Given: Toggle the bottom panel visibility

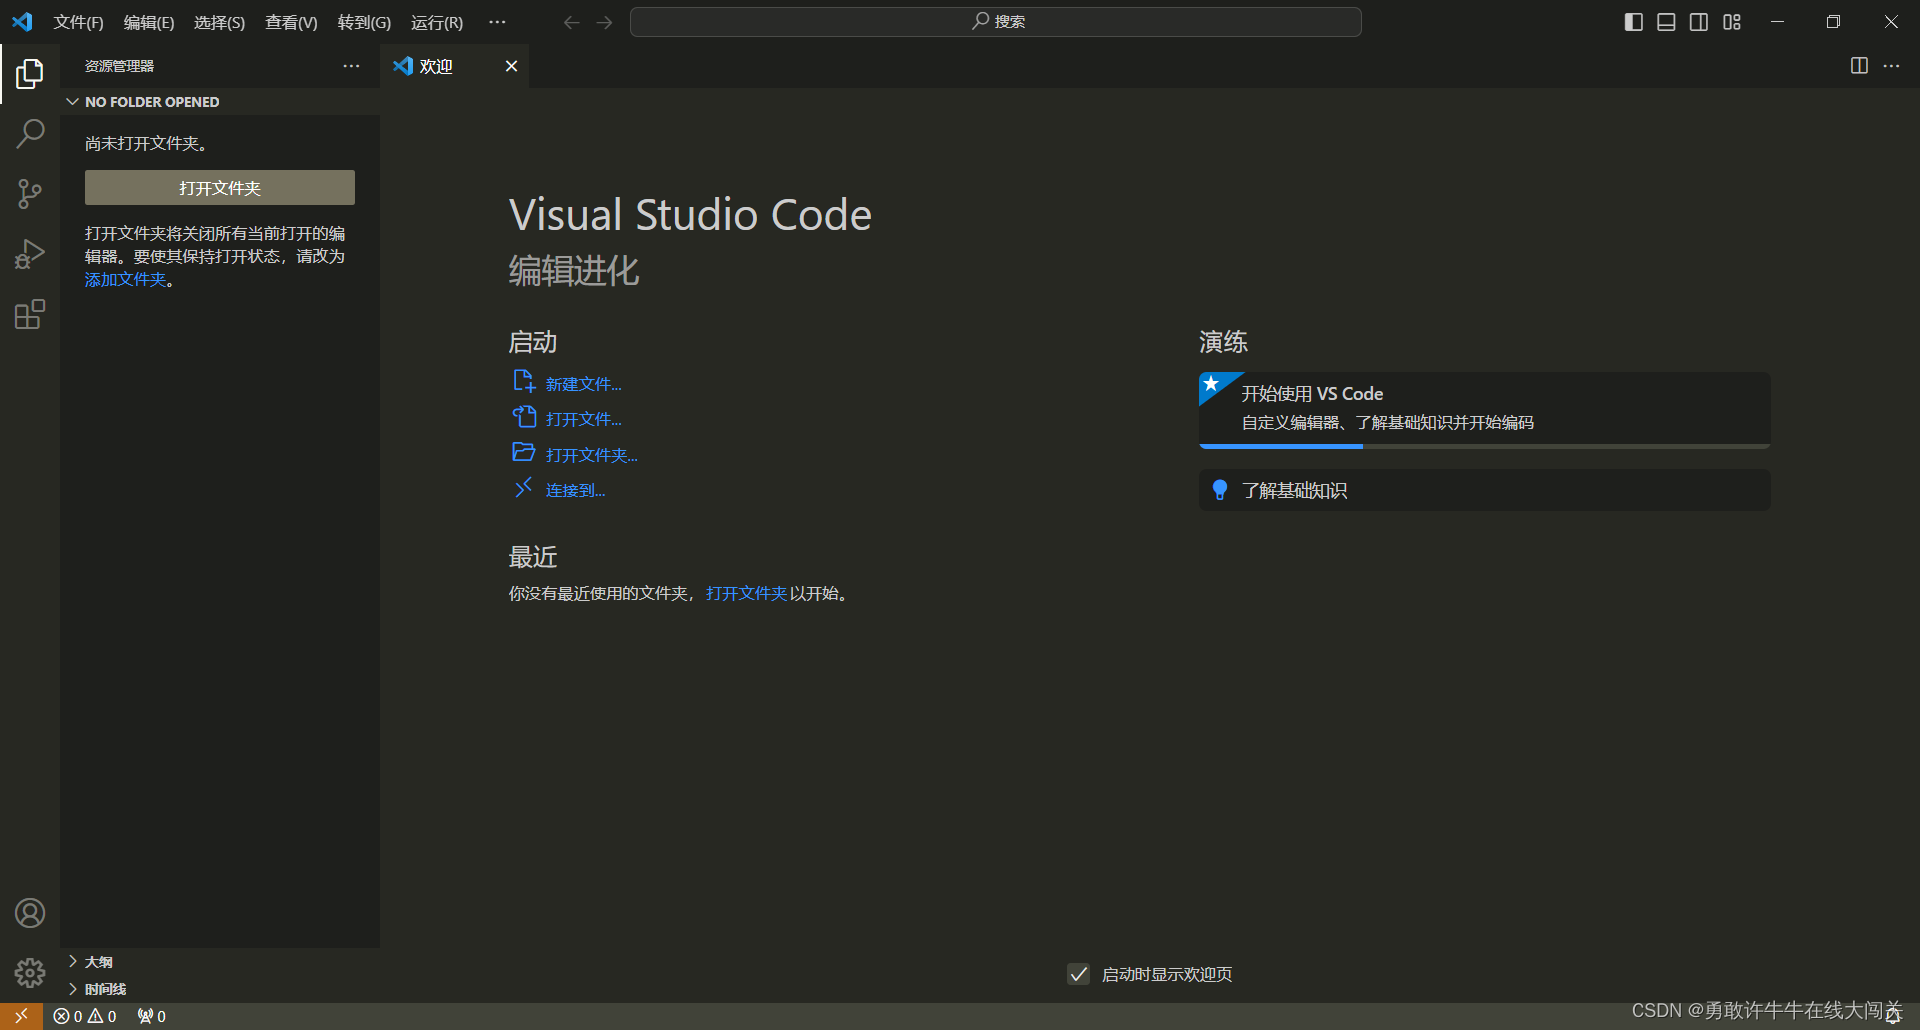Looking at the screenshot, I should (1666, 22).
